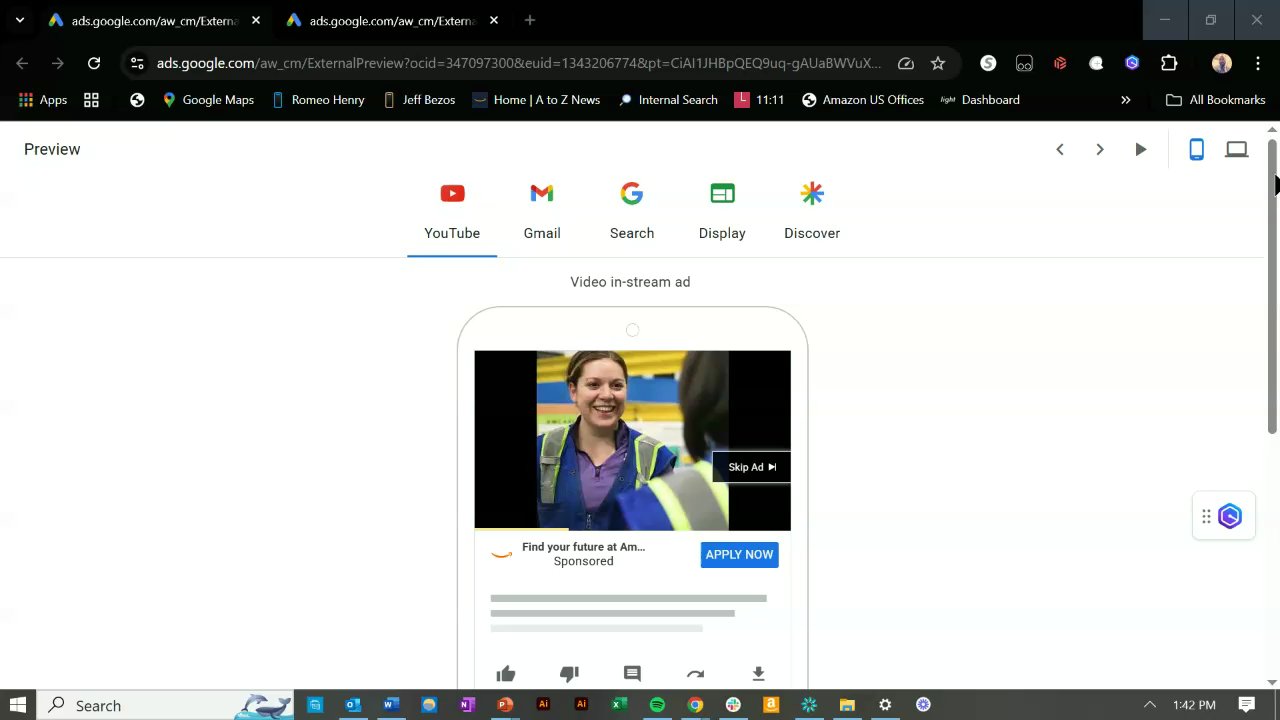Switch to the Gmail preview tab
This screenshot has width=1280, height=720.
pos(542,212)
